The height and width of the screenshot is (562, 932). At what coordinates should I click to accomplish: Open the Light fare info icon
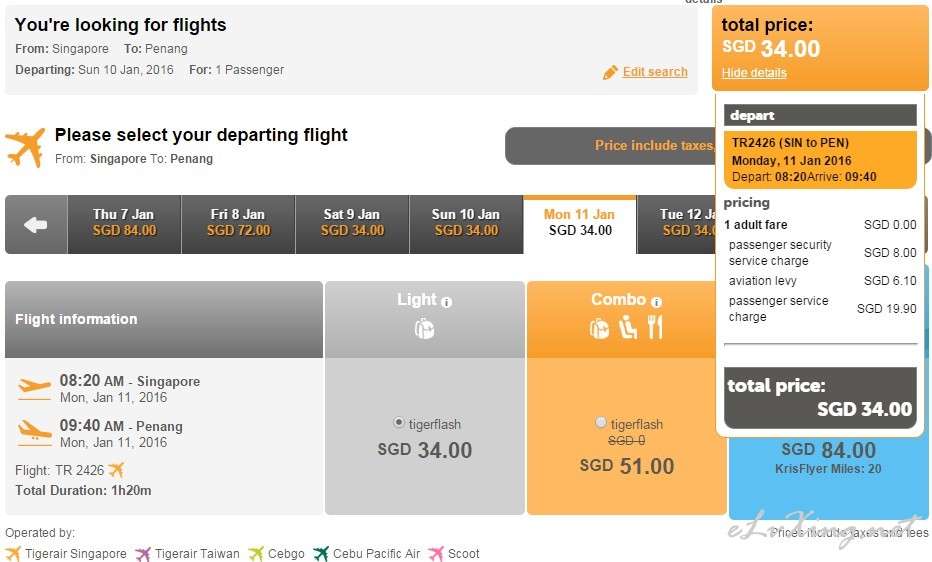tap(446, 302)
